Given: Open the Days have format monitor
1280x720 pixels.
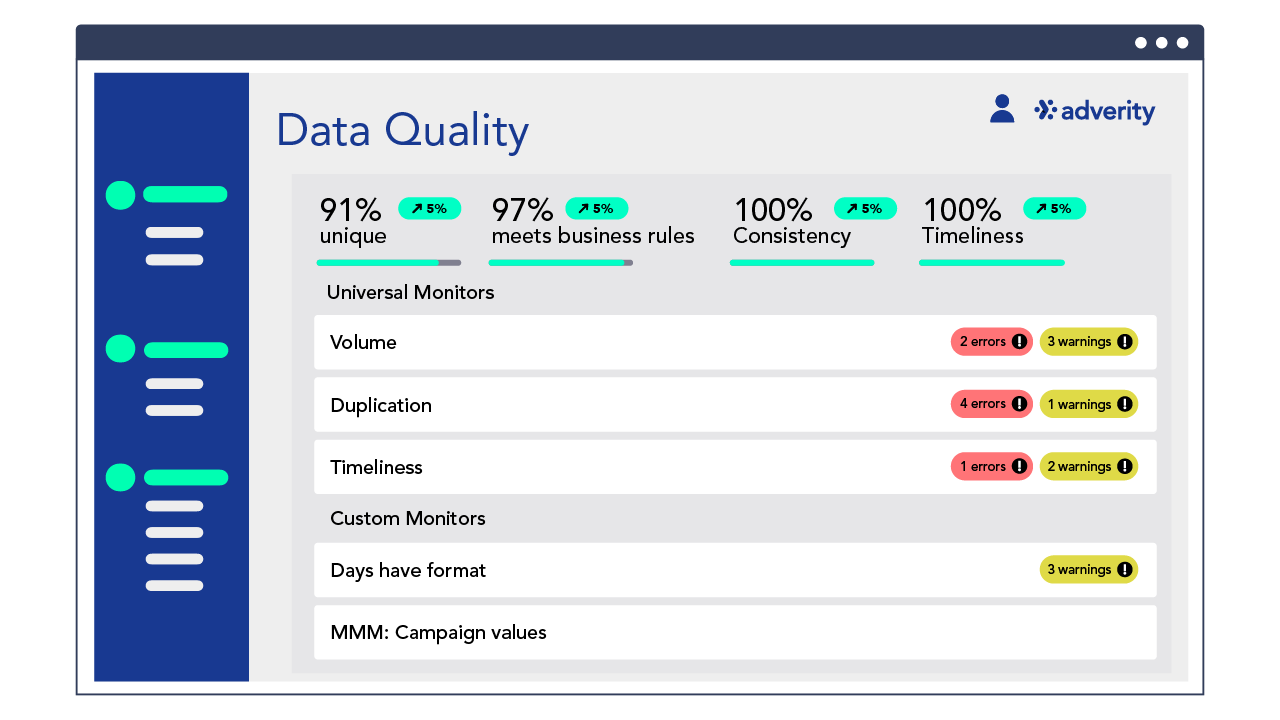Looking at the screenshot, I should click(735, 570).
